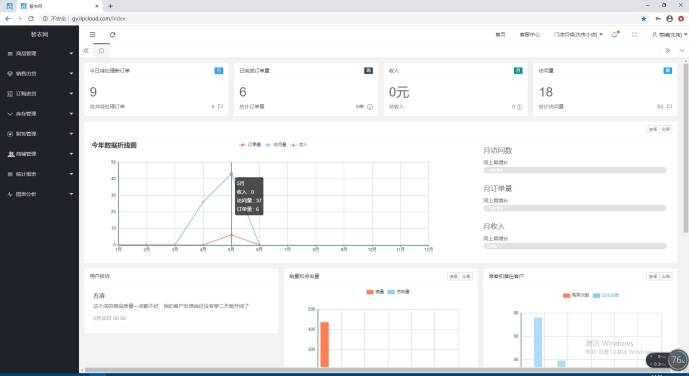Toggle the blue visits series in line chart legend
Screen dimensions: 689x376
276,145
